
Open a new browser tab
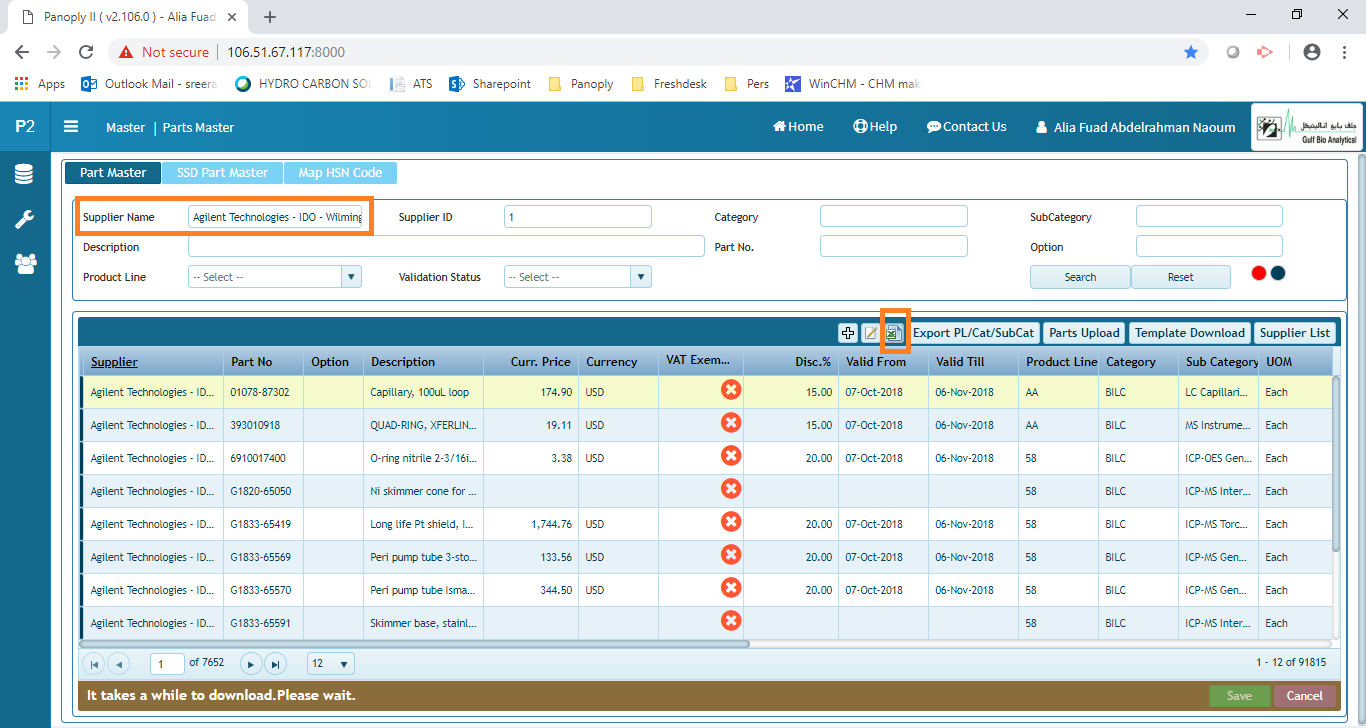click(270, 16)
